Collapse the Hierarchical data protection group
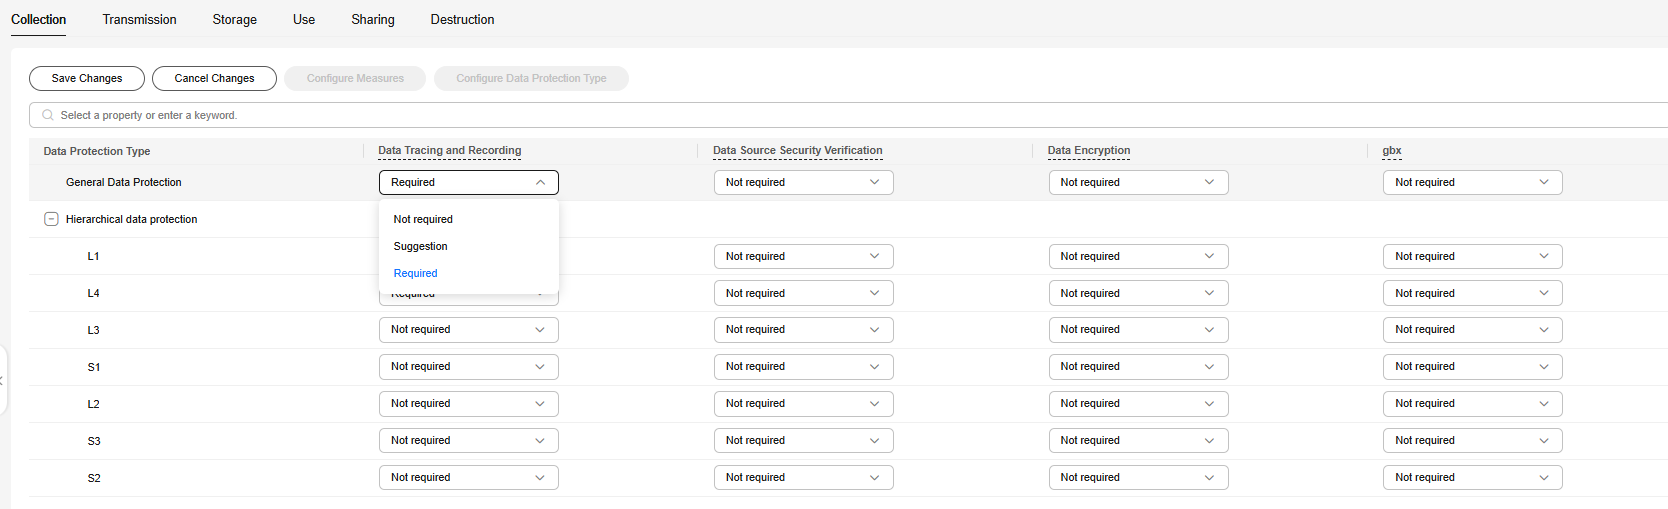Image resolution: width=1668 pixels, height=509 pixels. coord(51,219)
